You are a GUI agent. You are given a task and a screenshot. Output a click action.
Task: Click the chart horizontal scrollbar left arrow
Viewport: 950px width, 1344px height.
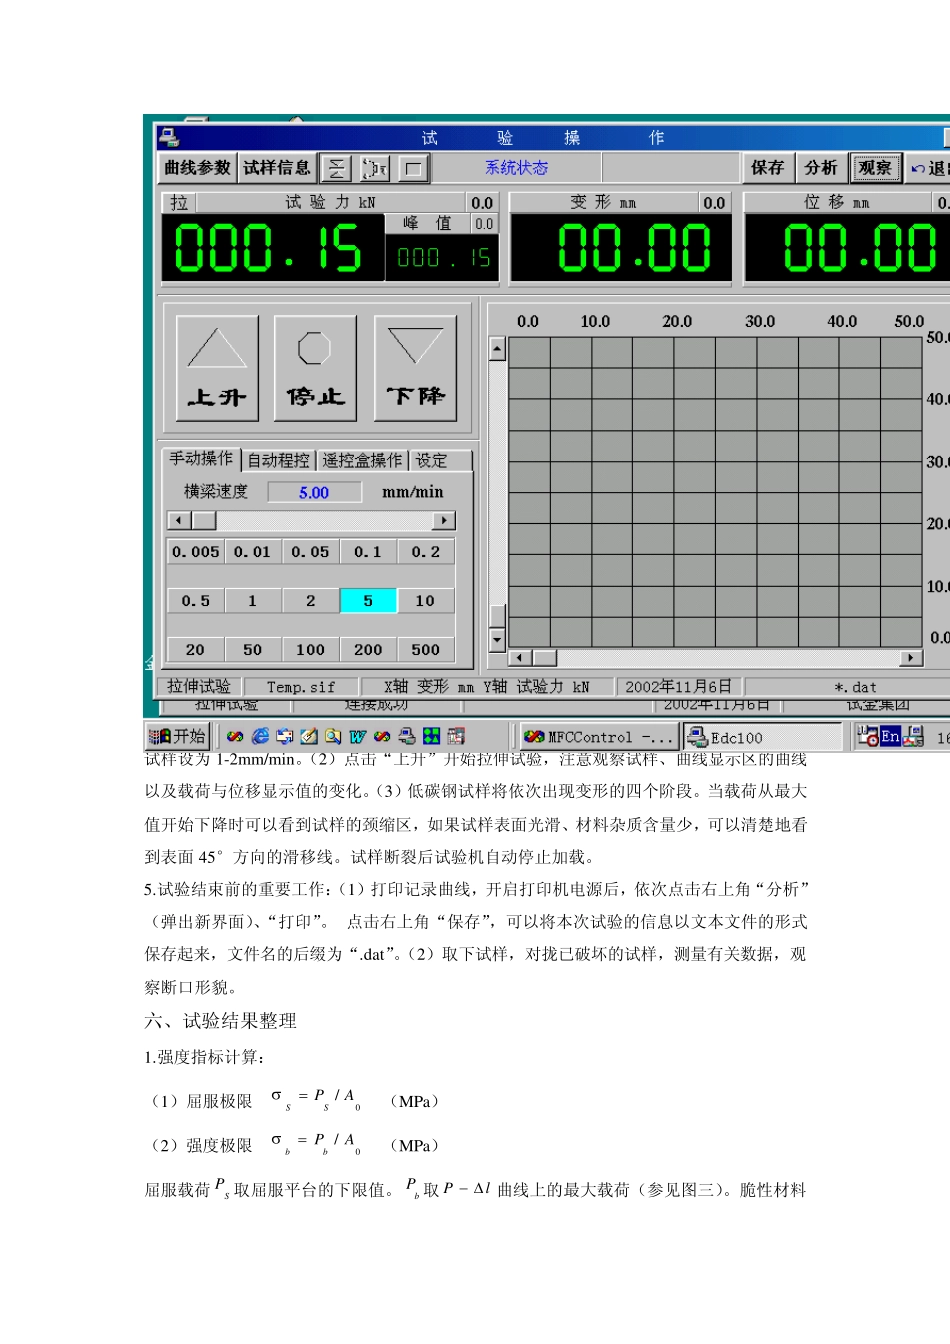[520, 658]
